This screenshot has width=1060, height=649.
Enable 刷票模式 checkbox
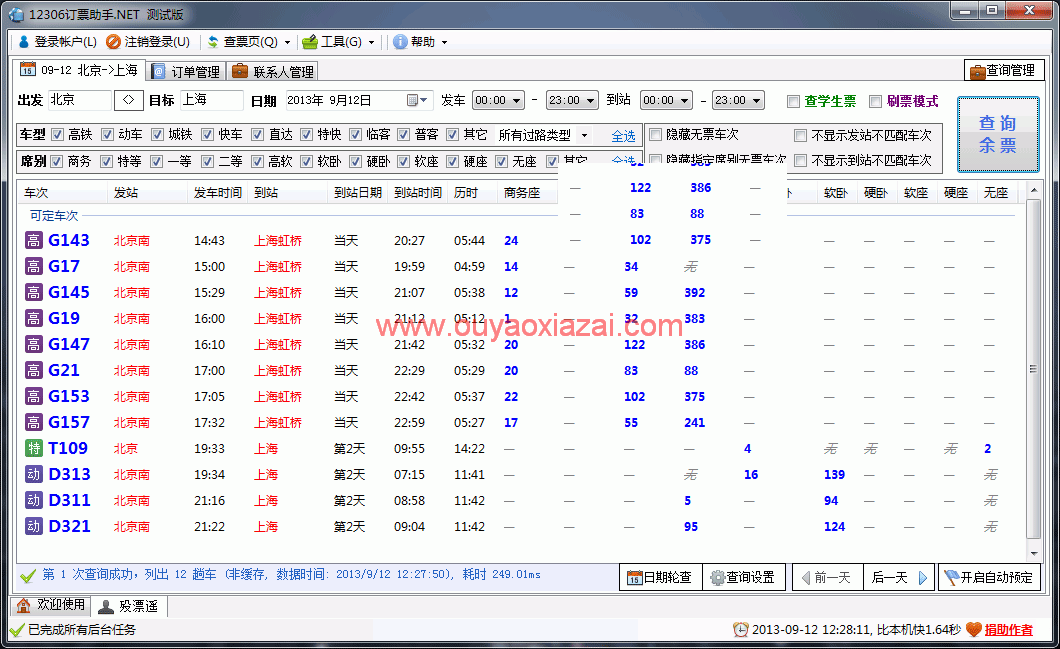875,101
